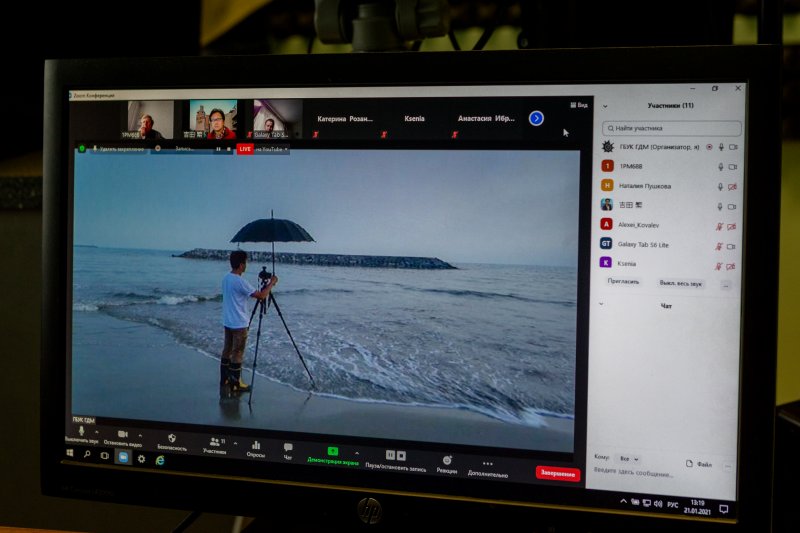The image size is (800, 533).
Task: Show next video thumbnails with blue arrow
Action: point(536,118)
